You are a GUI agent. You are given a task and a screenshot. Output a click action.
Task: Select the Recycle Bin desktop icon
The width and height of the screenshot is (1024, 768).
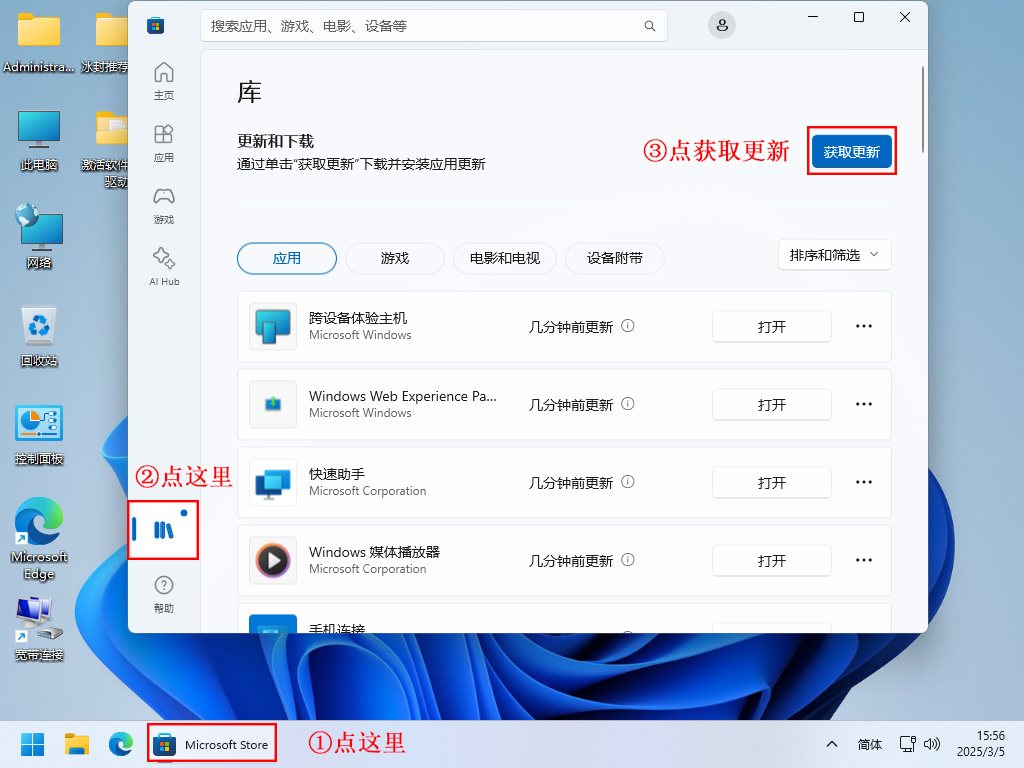[x=39, y=337]
